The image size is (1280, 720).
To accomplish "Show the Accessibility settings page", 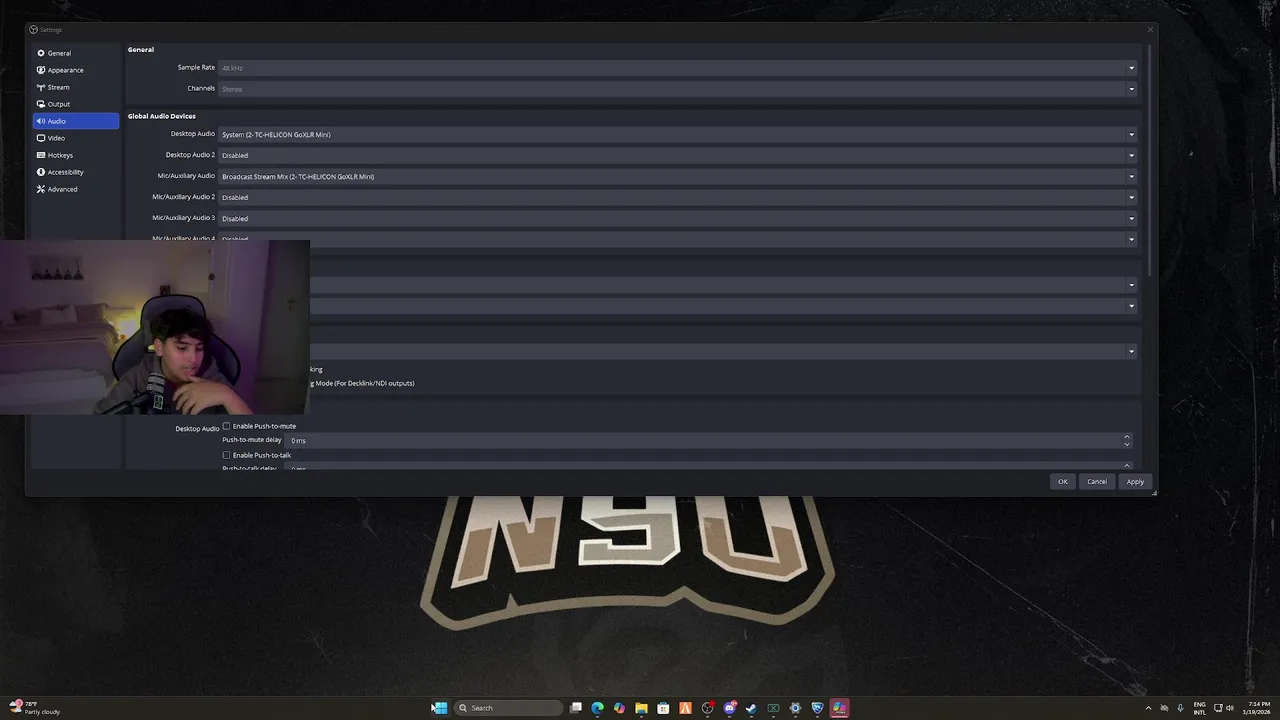I will (x=76, y=172).
